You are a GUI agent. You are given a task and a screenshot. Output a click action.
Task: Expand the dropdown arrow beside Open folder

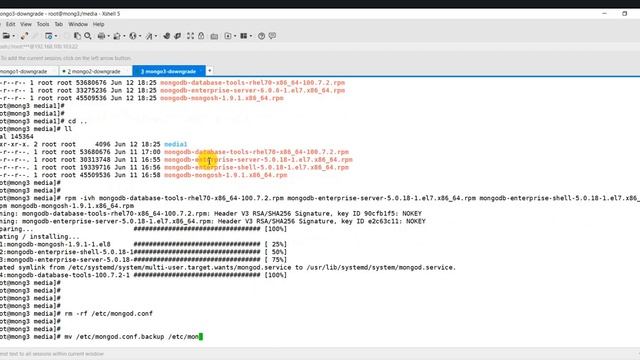click(x=13, y=36)
